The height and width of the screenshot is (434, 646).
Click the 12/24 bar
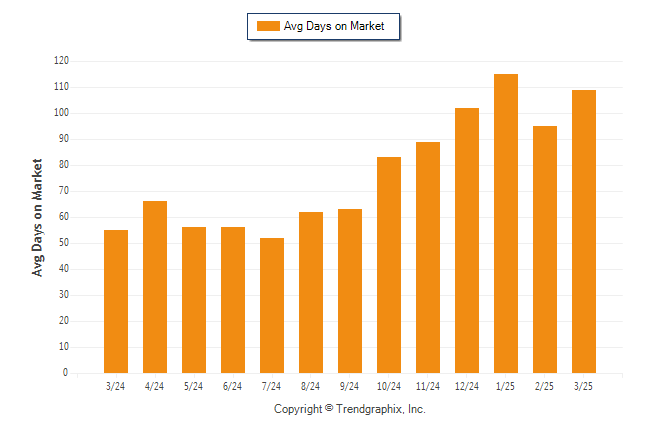pos(467,240)
